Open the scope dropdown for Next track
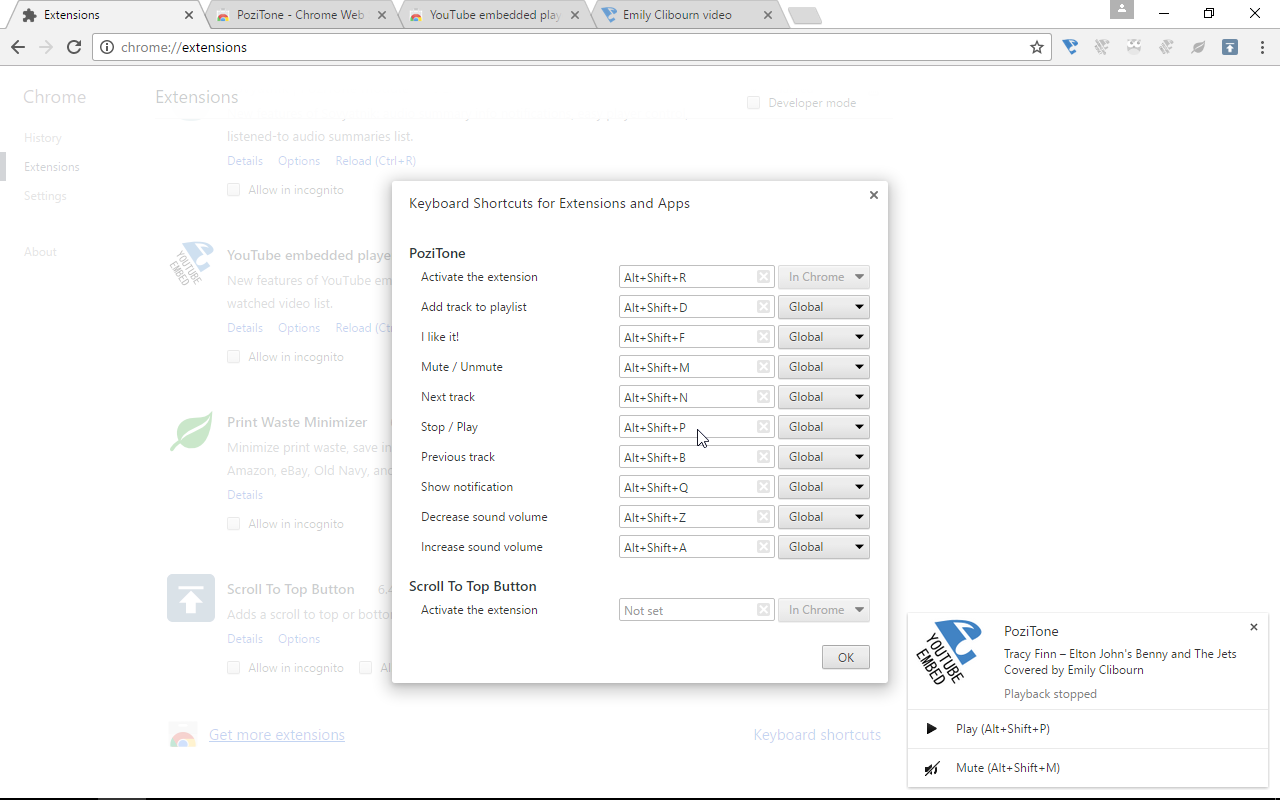Image resolution: width=1280 pixels, height=800 pixels. click(824, 397)
